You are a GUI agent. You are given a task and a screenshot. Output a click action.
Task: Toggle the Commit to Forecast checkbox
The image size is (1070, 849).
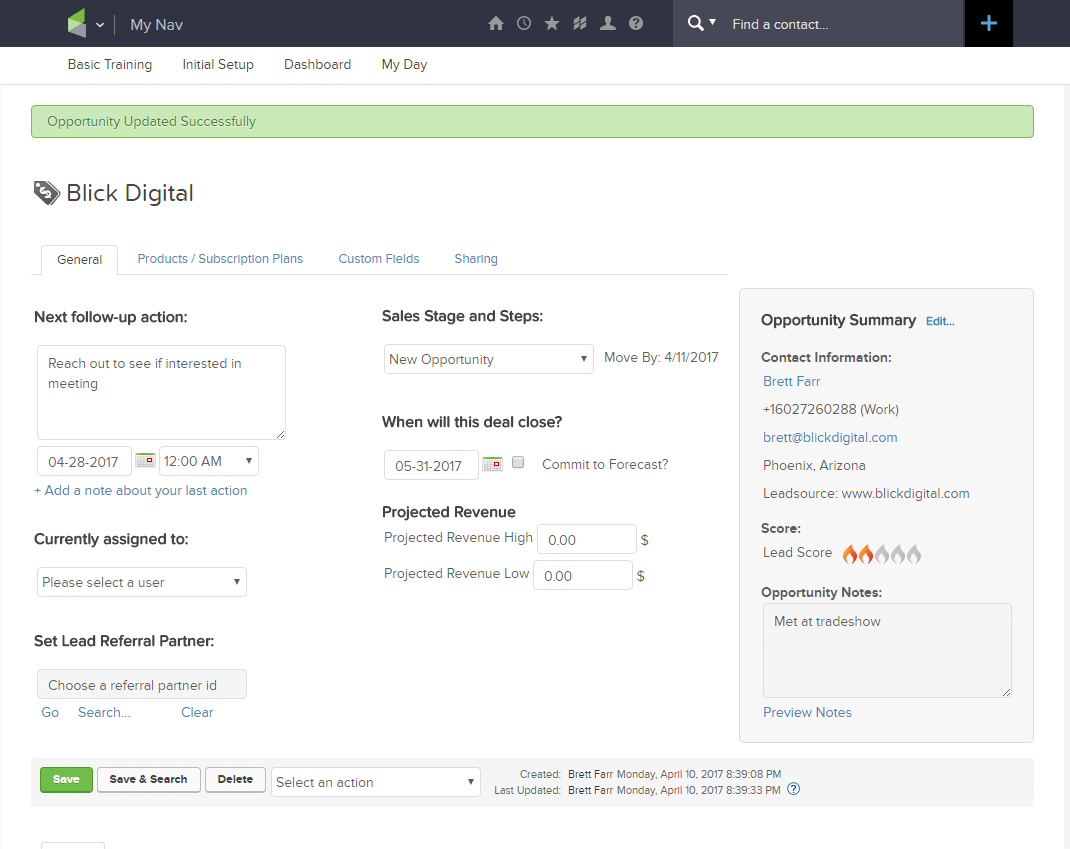(x=519, y=463)
